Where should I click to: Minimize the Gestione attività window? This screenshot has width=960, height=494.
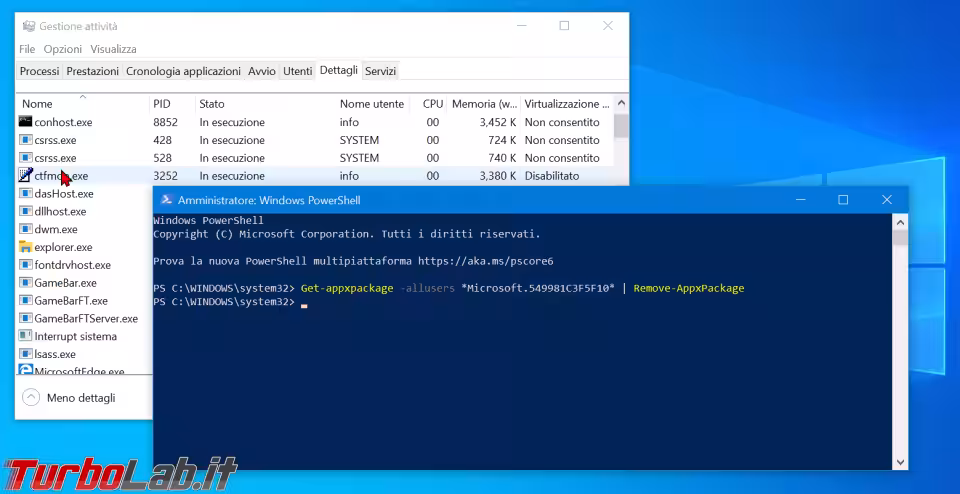522,26
